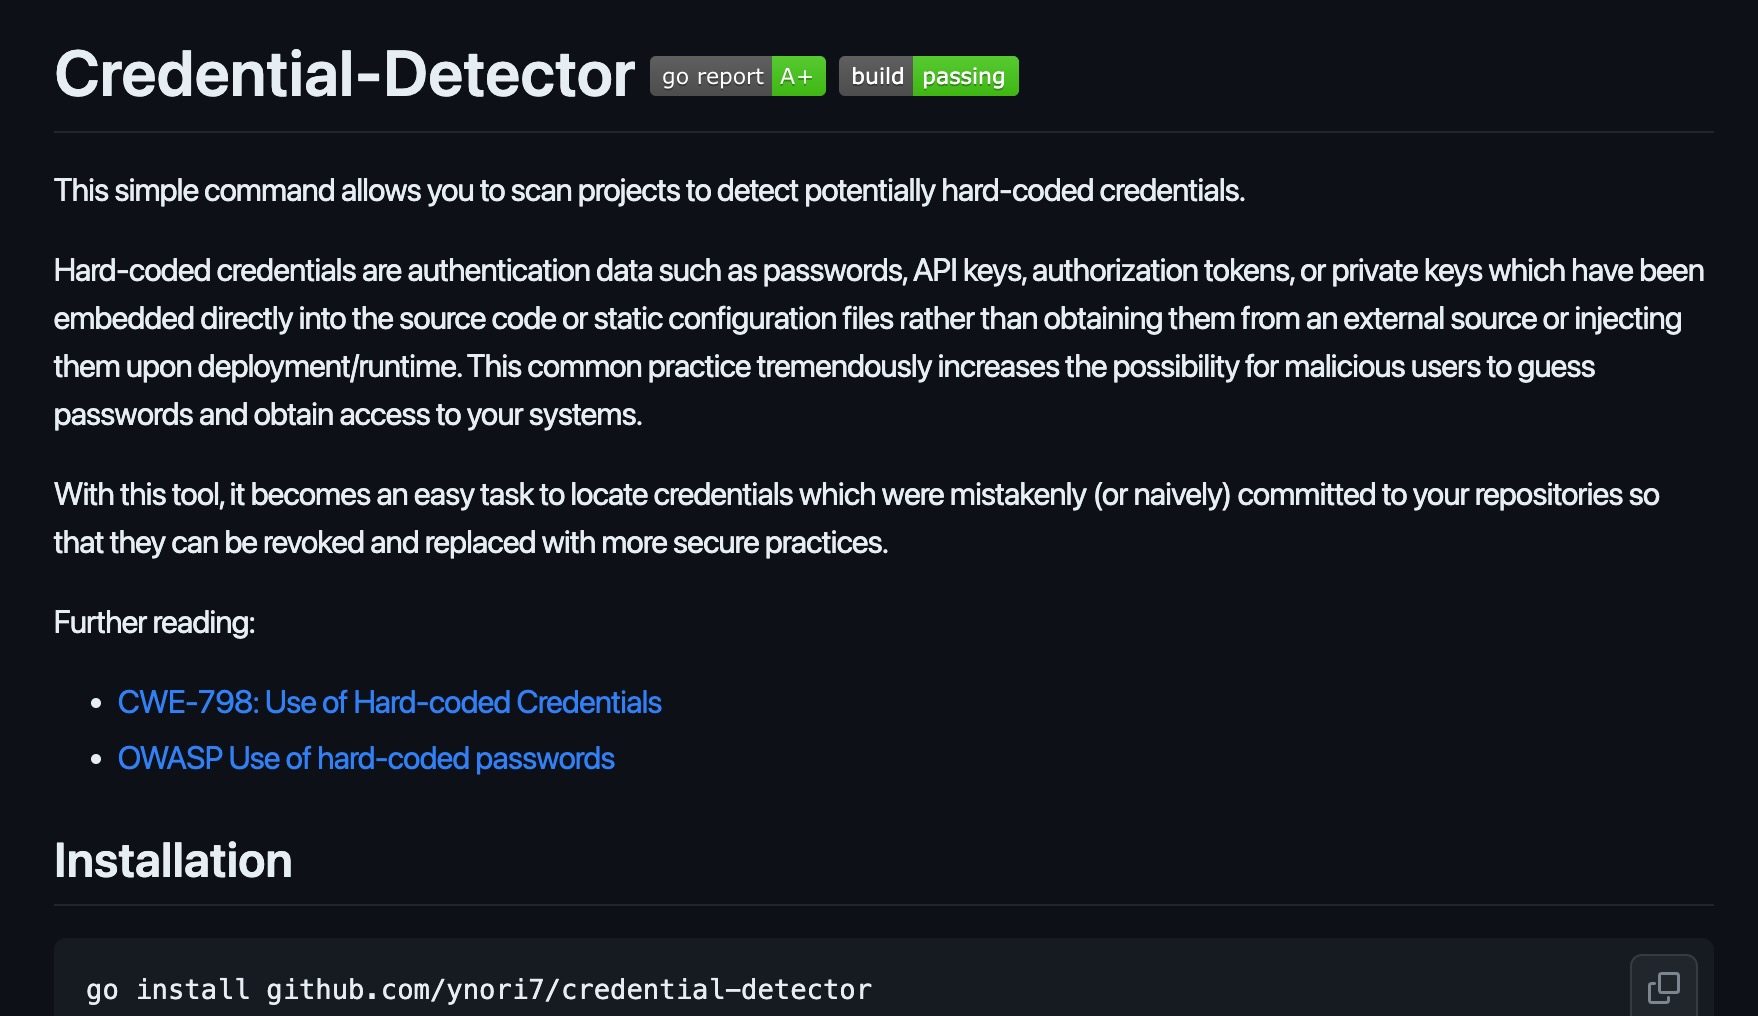Click the 'Further reading:' label
This screenshot has width=1758, height=1016.
pos(154,622)
